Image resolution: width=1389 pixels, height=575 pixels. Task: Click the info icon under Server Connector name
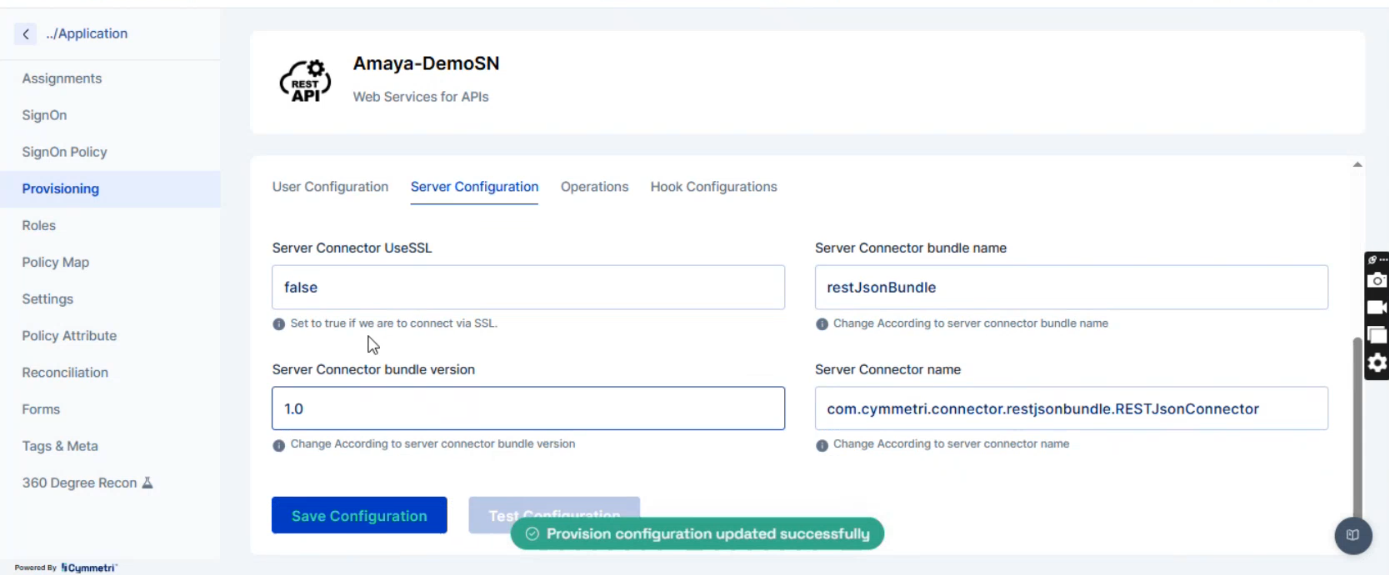click(822, 445)
